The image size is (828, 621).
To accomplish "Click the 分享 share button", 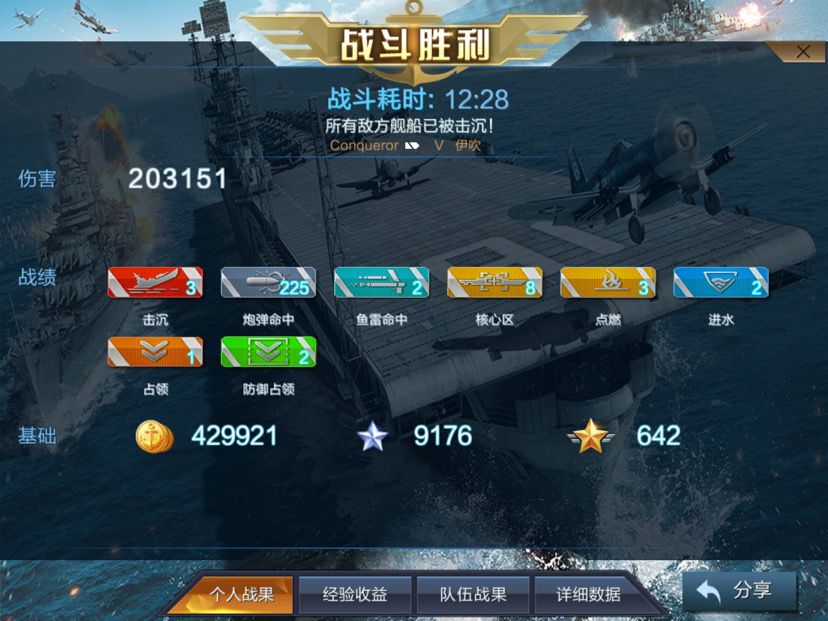I will tap(739, 591).
